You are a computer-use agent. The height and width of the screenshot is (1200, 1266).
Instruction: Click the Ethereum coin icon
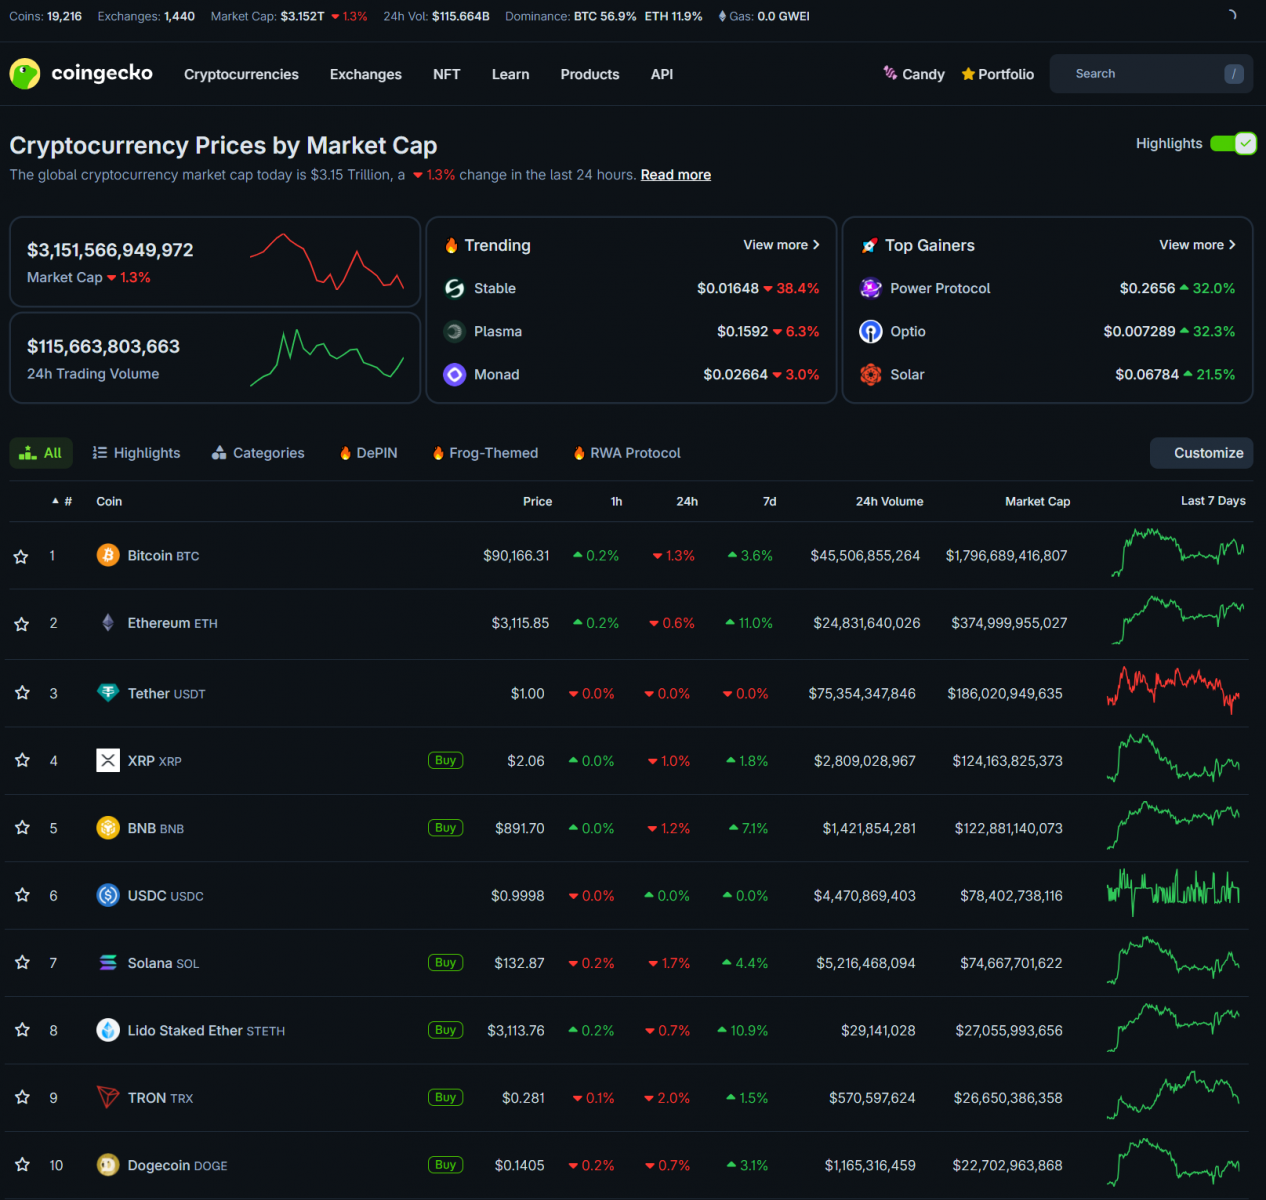coord(108,623)
